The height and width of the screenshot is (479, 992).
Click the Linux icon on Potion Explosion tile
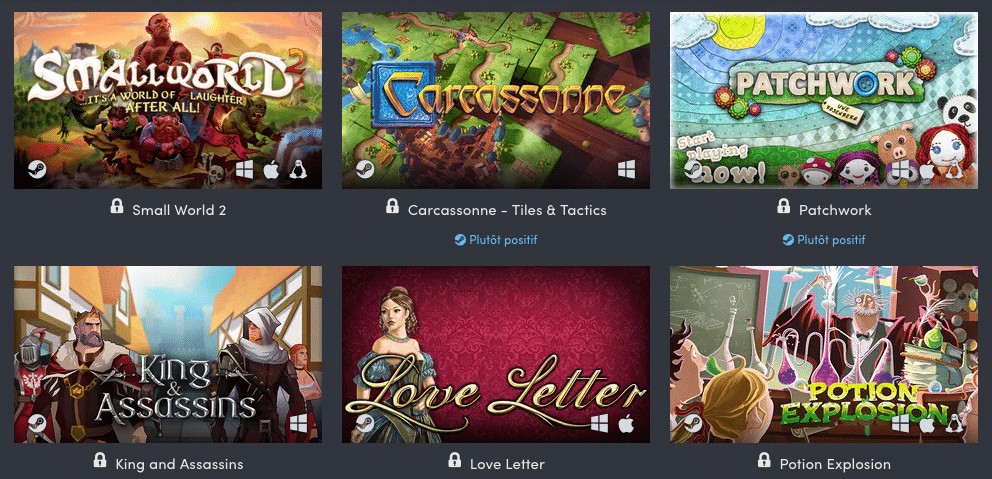954,423
